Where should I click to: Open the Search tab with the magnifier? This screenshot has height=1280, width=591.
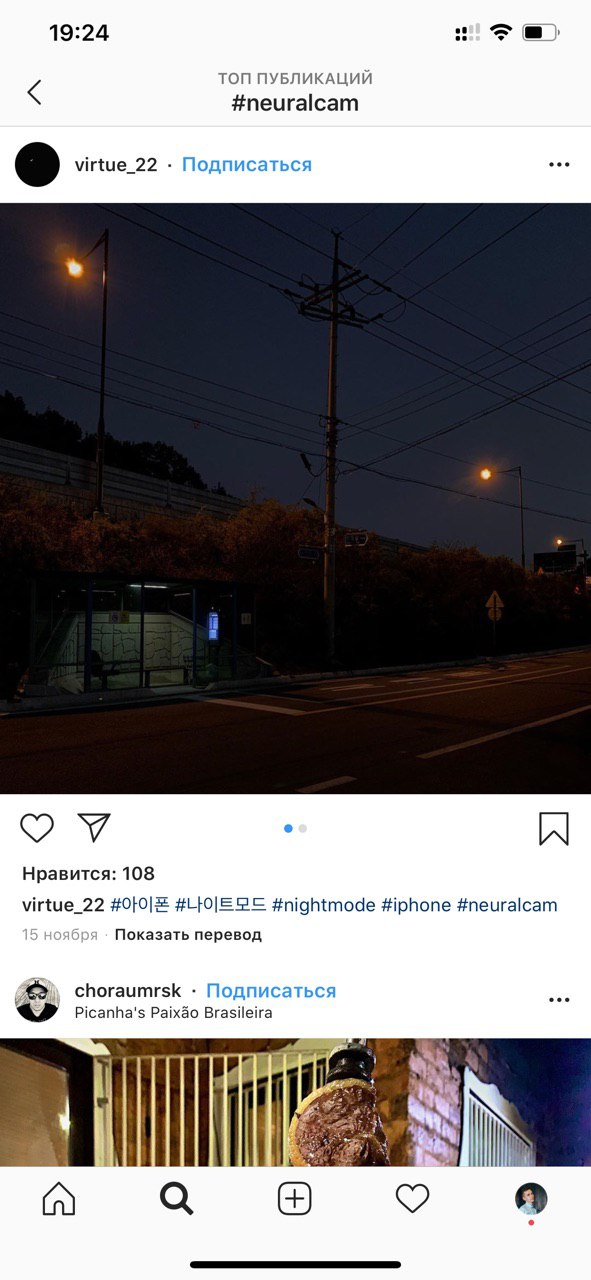(x=177, y=1198)
